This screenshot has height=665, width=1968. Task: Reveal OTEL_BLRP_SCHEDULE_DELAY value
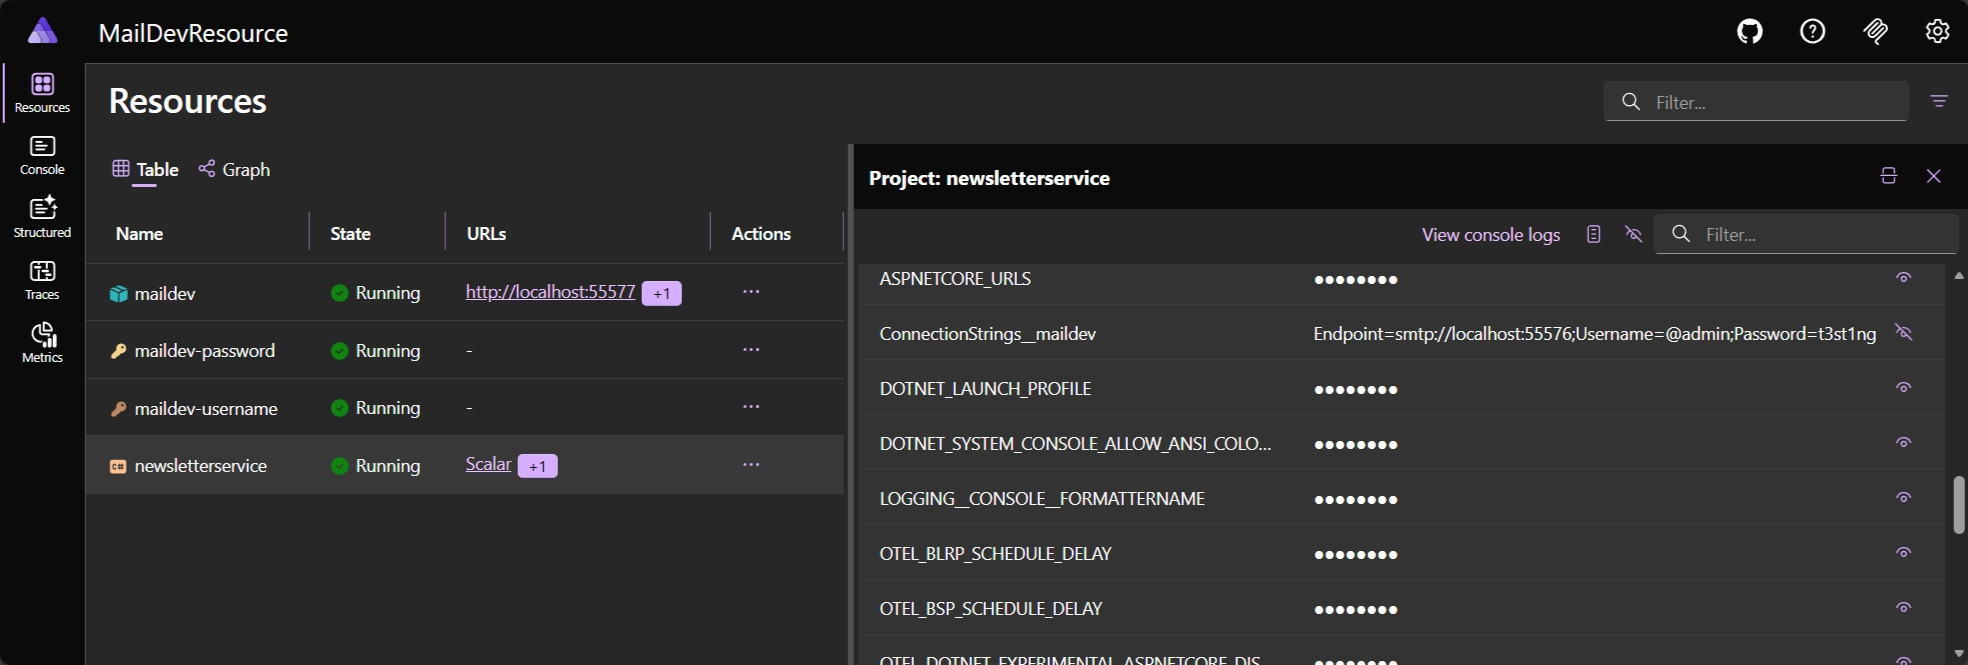(1903, 553)
